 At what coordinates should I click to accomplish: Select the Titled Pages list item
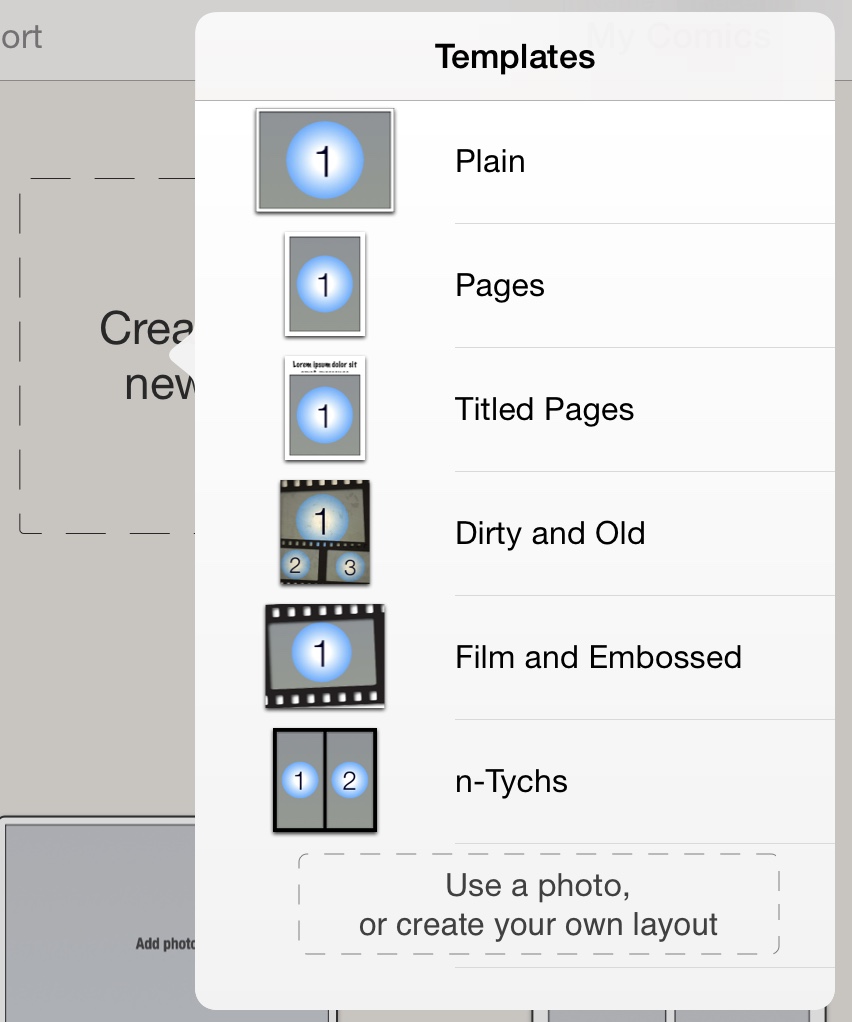544,409
